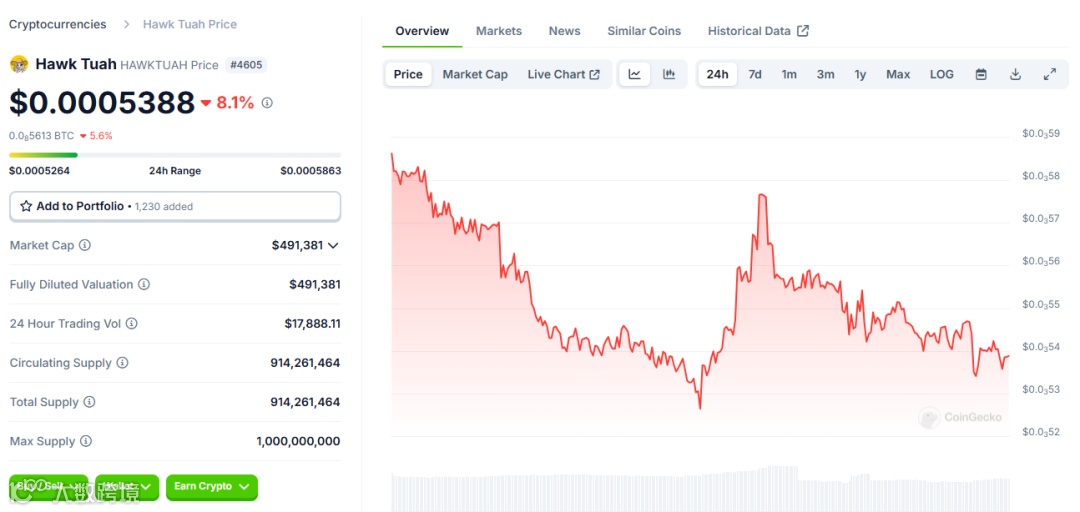This screenshot has height=512, width=1080.
Task: Open the calendar date range icon
Action: coord(981,74)
